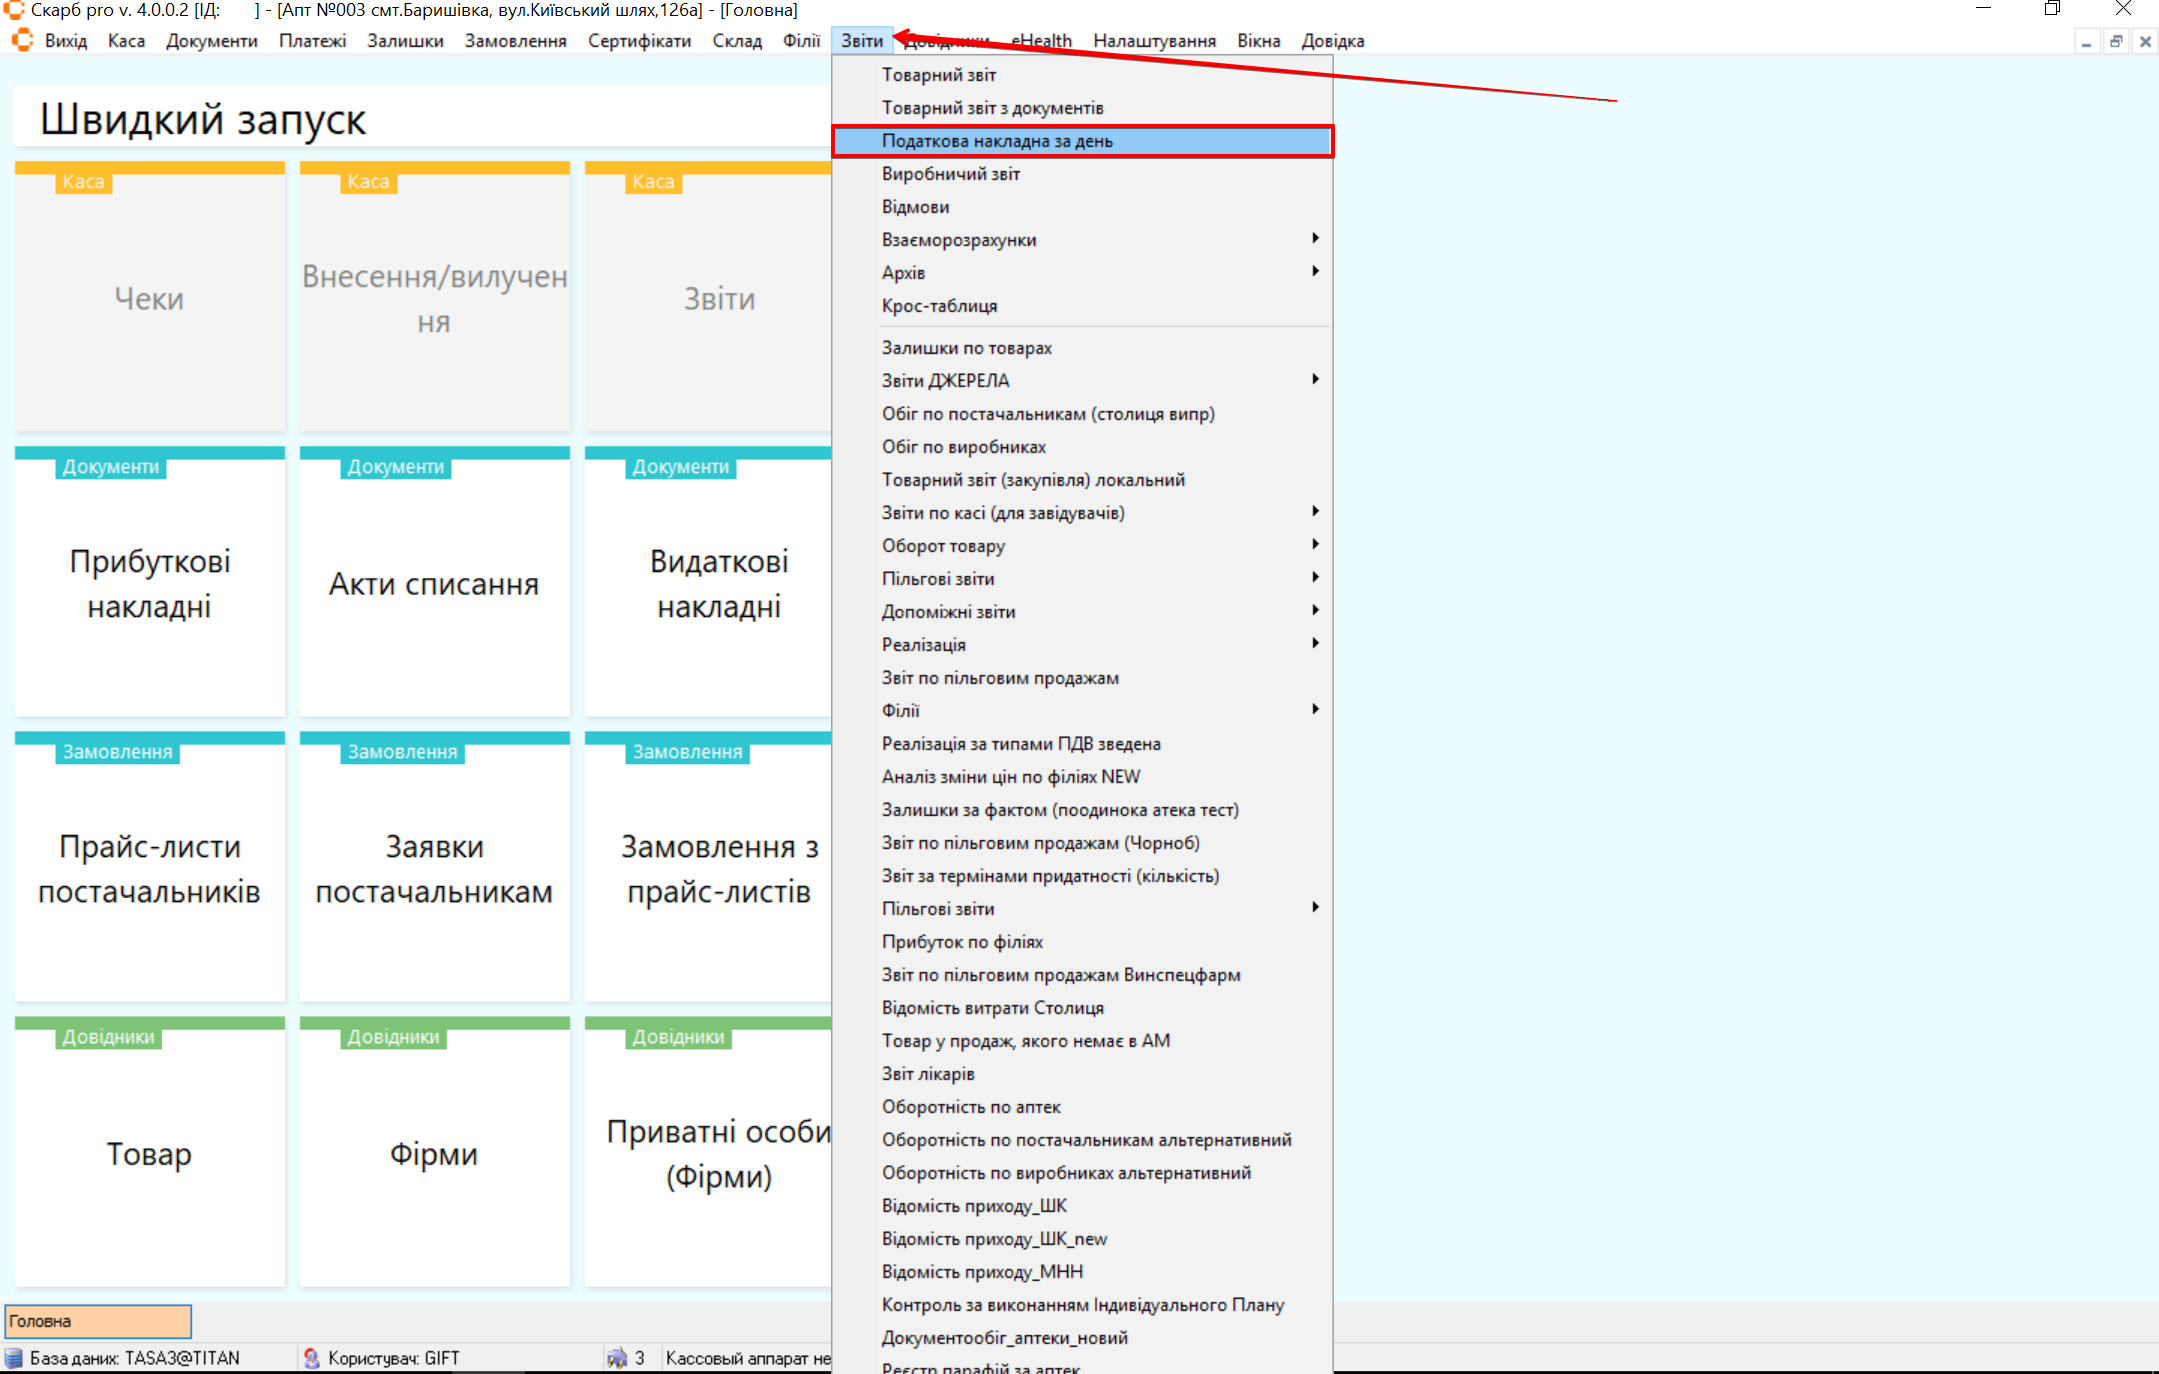Open the Товар directory tile
Viewport: 2159px width, 1374px height.
[x=149, y=1153]
